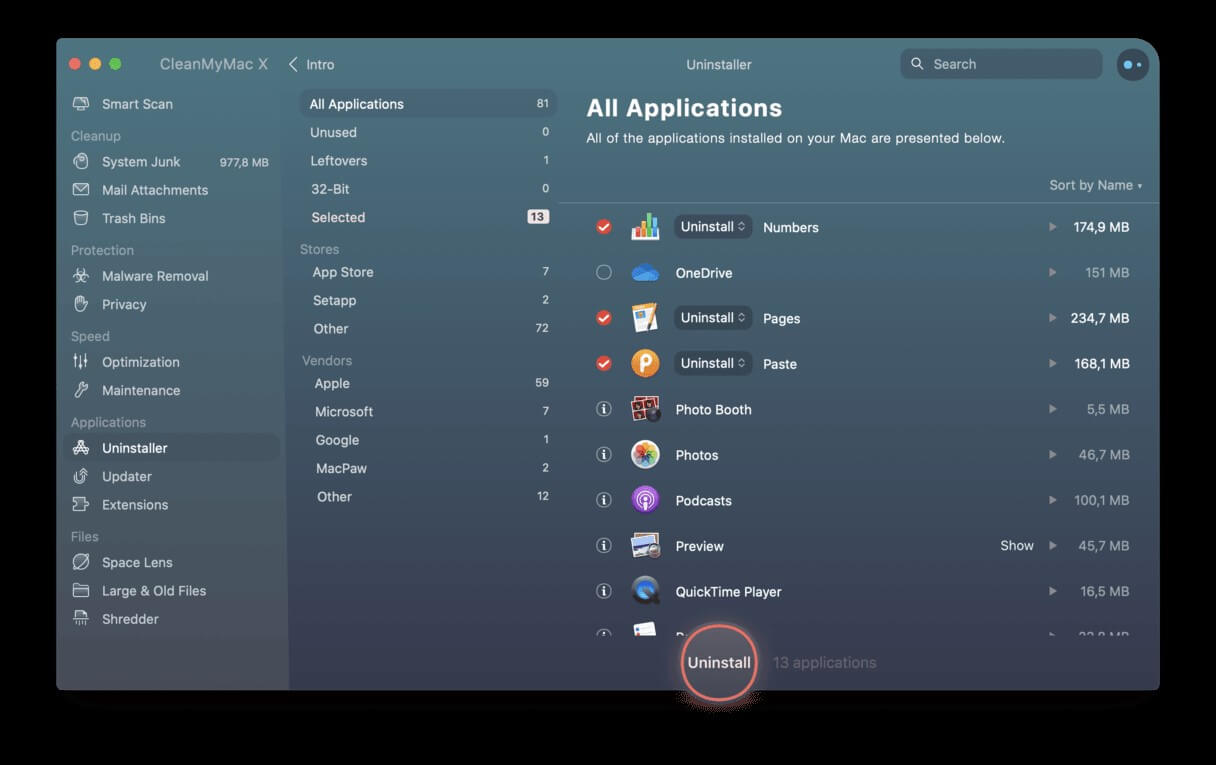Uncheck the Paste application checkbox
Image resolution: width=1216 pixels, height=765 pixels.
pos(604,363)
